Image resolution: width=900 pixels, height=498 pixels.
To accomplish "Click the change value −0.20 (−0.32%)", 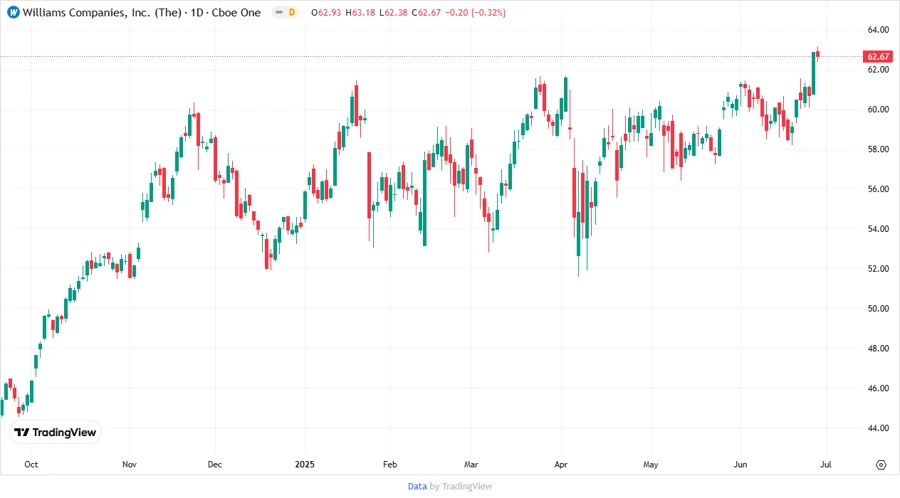I will point(475,13).
